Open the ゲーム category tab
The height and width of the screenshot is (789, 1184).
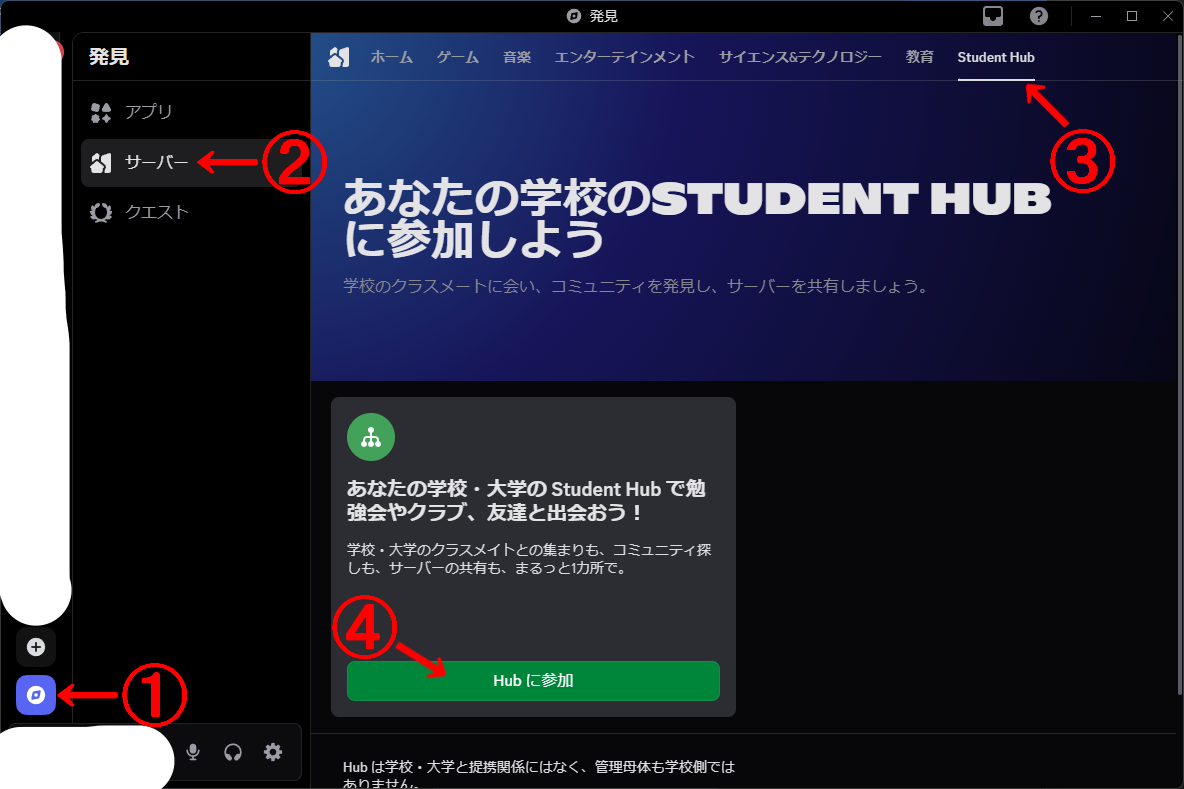coord(457,57)
